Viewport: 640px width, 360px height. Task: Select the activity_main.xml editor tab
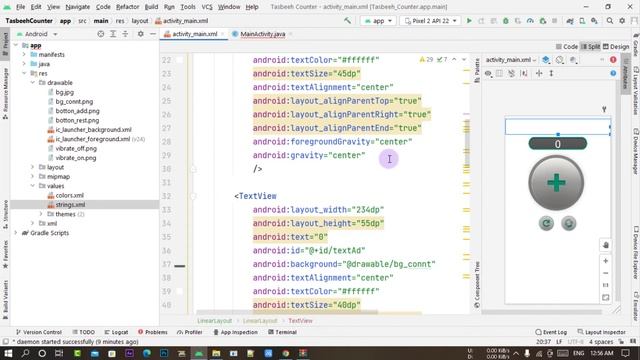pyautogui.click(x=195, y=34)
